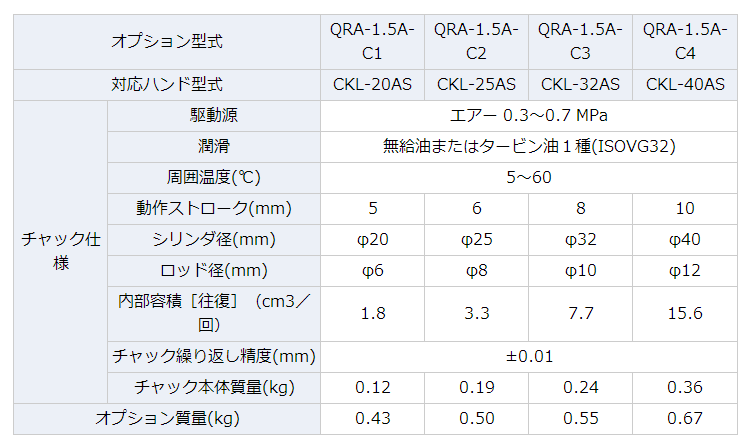Select the φ25 cylinder diameter cell
Image resolution: width=746 pixels, height=442 pixels.
point(476,240)
